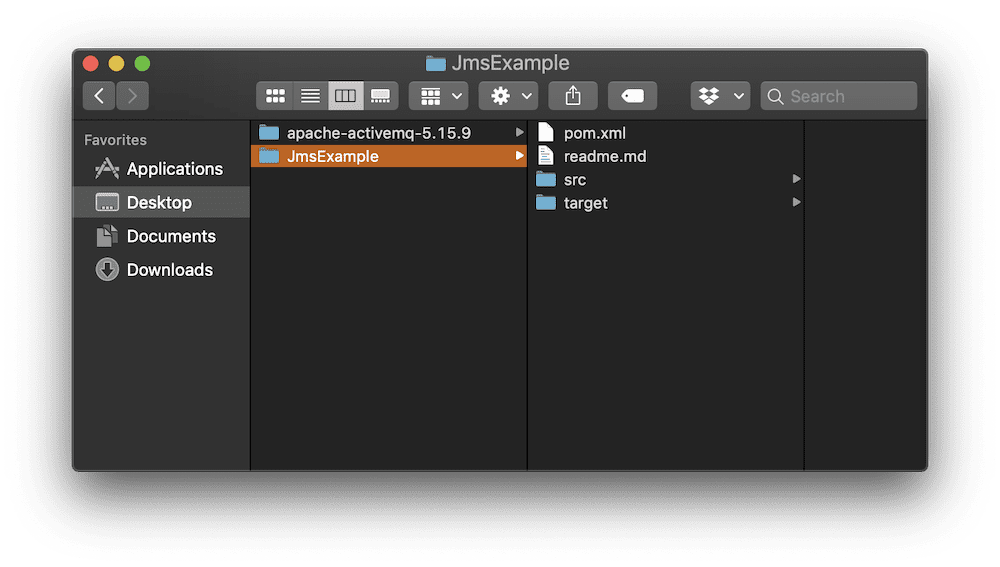1000x567 pixels.
Task: Open Documents in the sidebar
Action: click(x=161, y=236)
